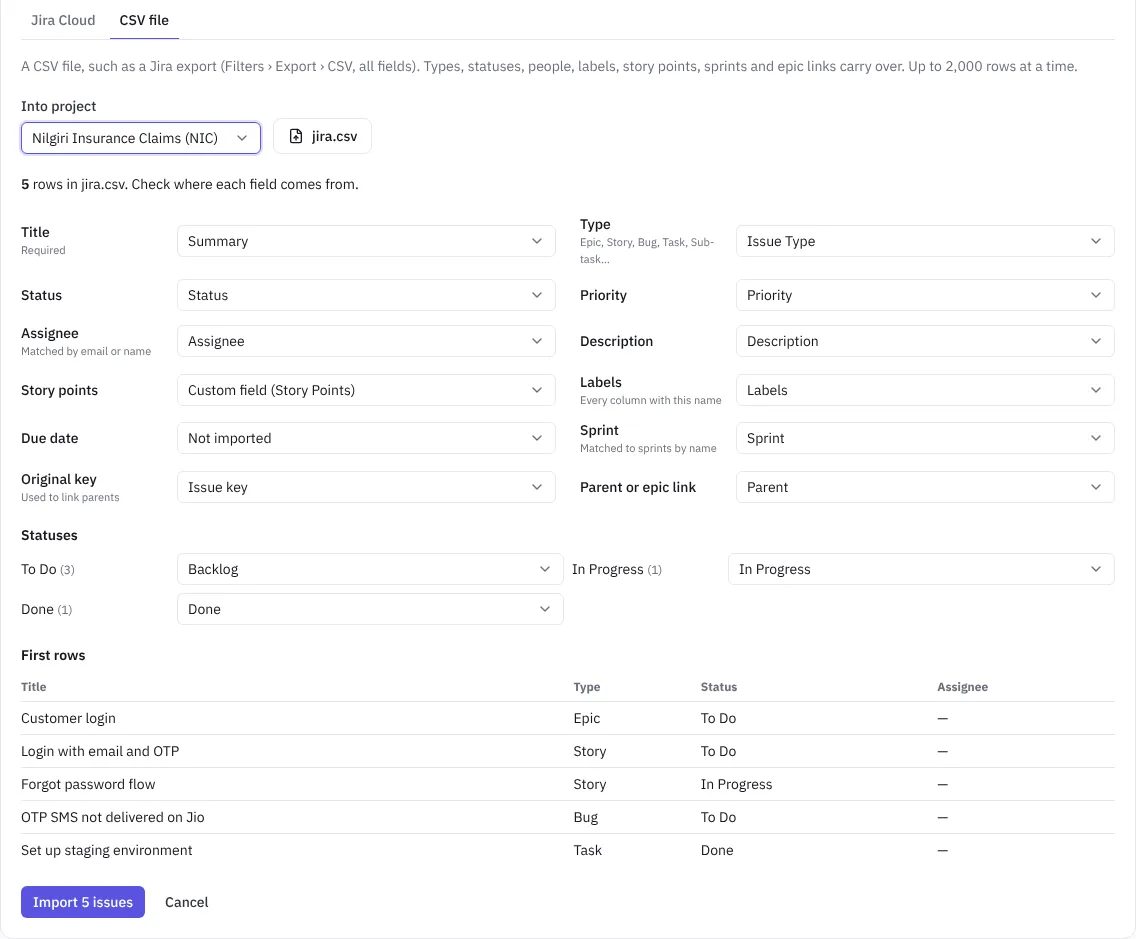Image resolution: width=1136 pixels, height=939 pixels.
Task: Open the Due date dropdown set to Not imported
Action: click(x=366, y=438)
